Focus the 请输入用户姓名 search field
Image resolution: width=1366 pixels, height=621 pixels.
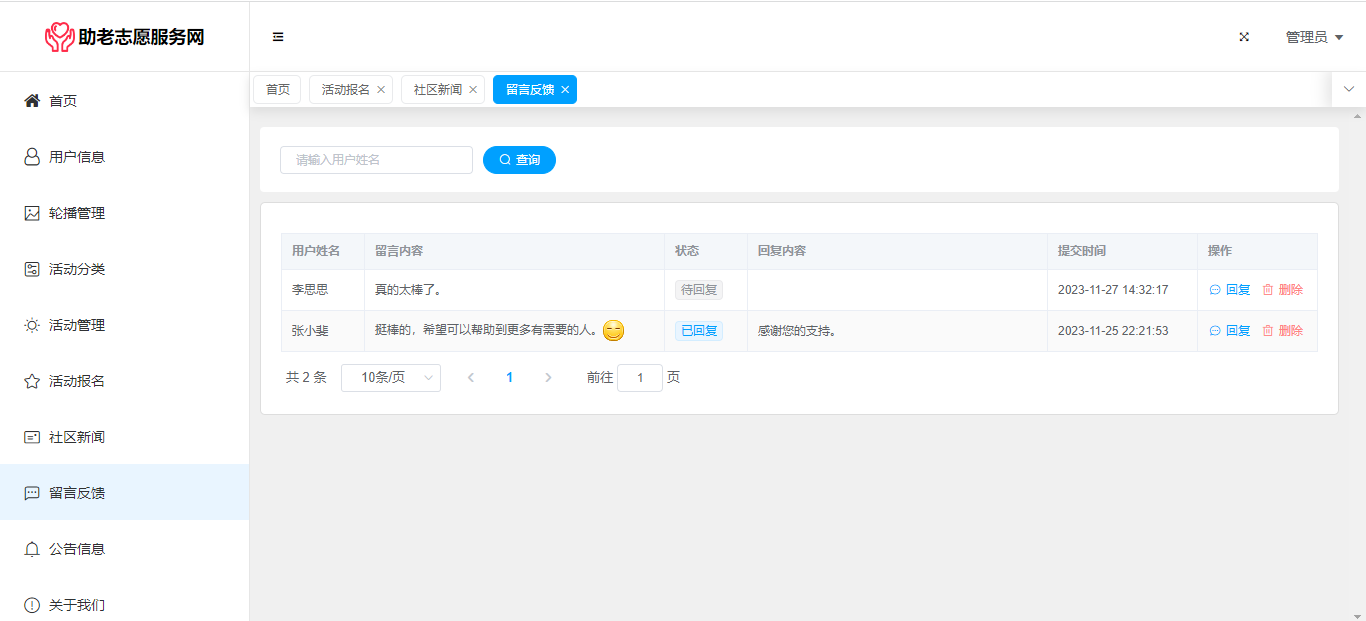tap(376, 160)
